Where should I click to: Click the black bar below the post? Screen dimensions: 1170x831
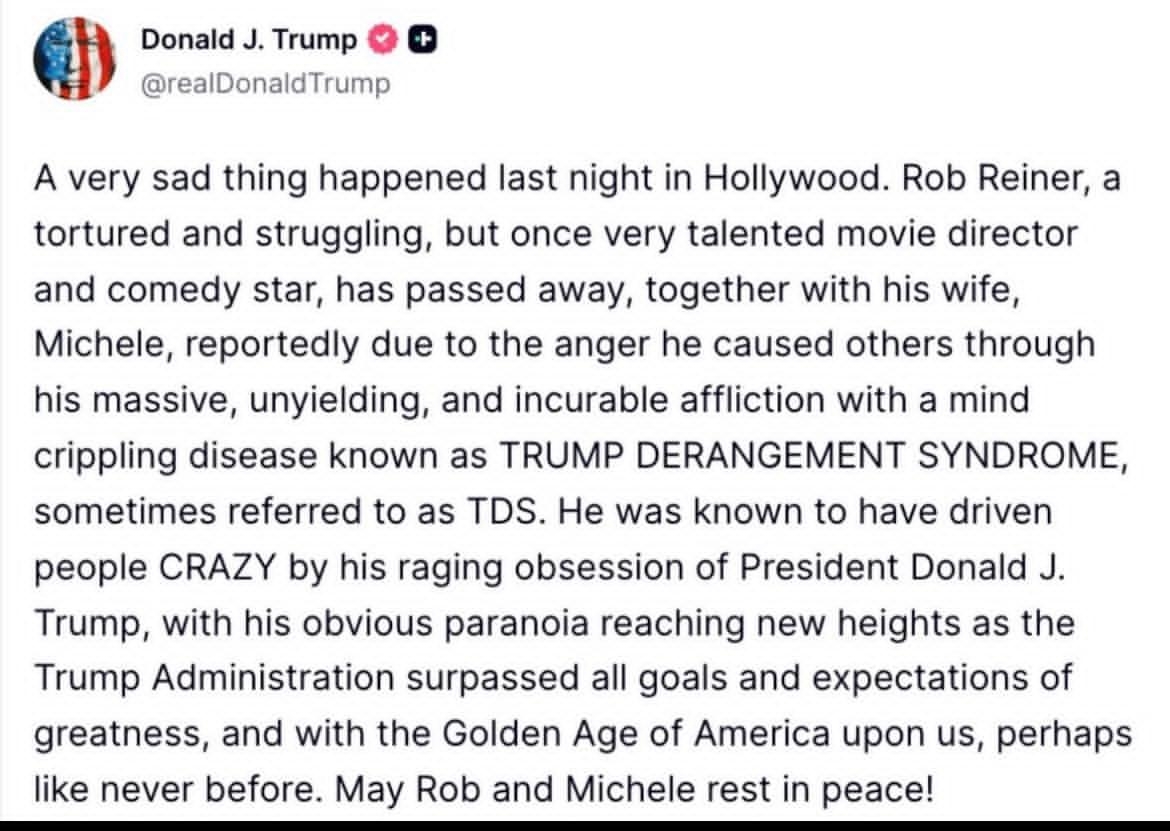585,824
